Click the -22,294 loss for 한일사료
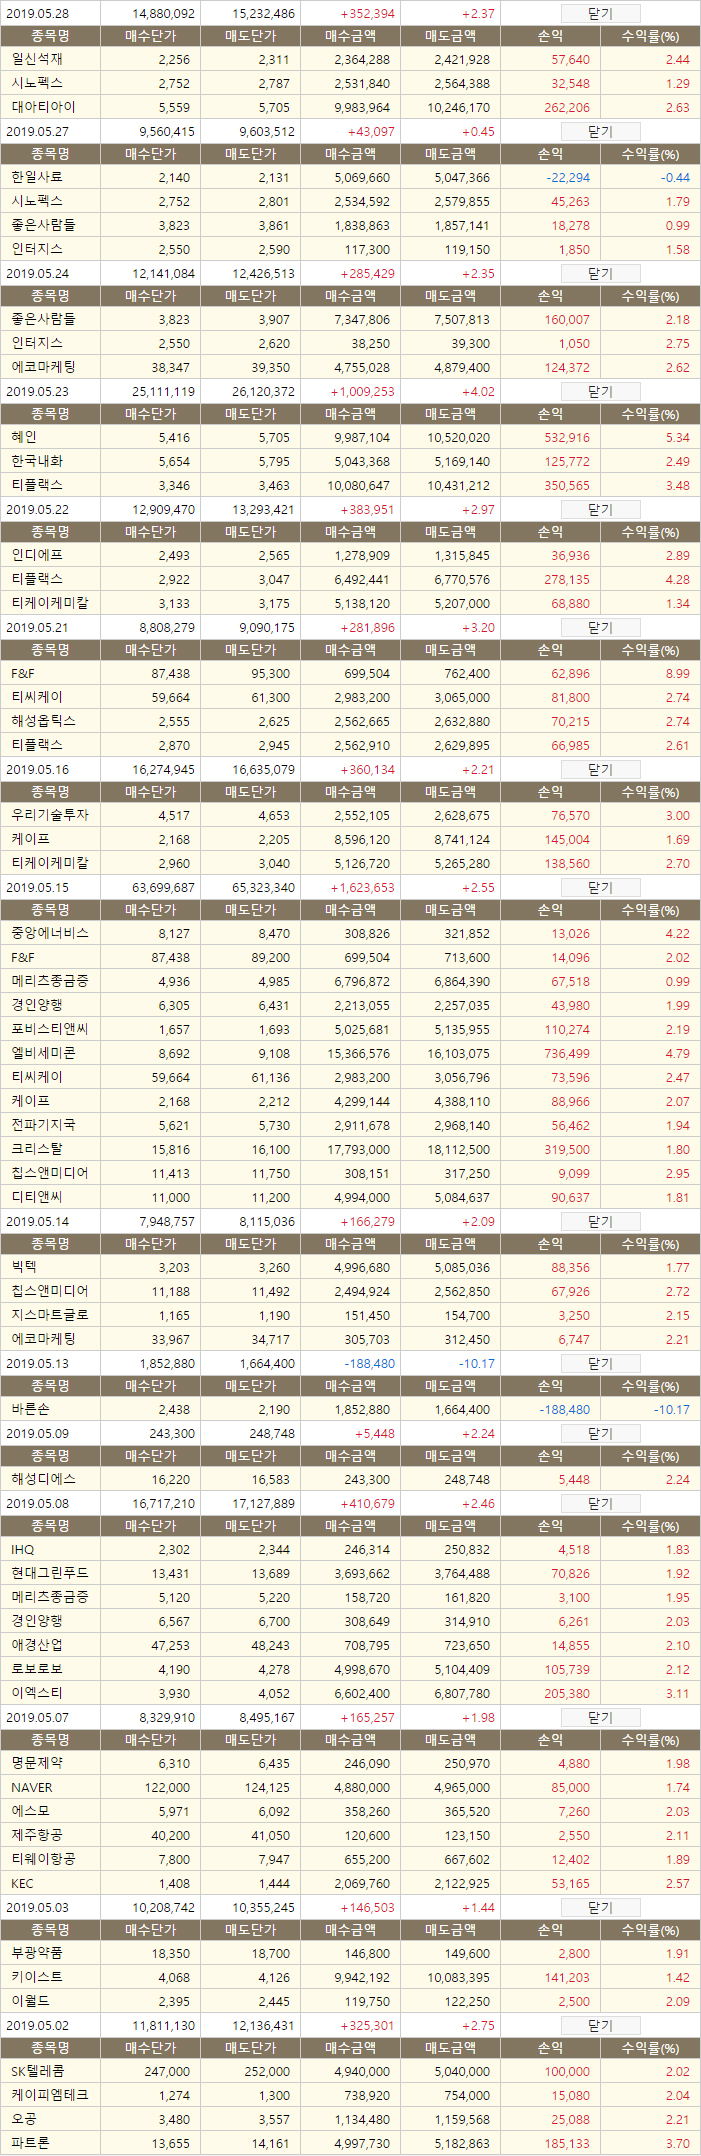Screen dimensions: 701x2156 click(x=568, y=177)
